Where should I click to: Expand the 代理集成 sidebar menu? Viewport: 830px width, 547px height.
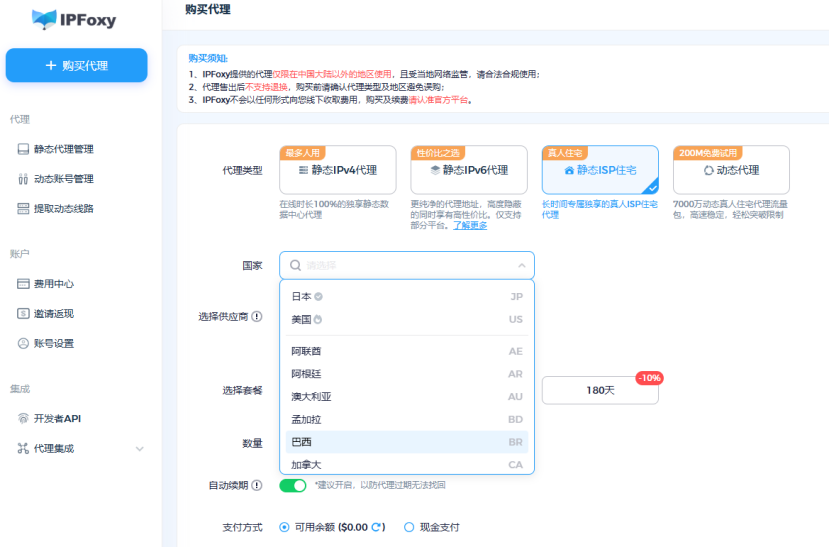pos(139,449)
